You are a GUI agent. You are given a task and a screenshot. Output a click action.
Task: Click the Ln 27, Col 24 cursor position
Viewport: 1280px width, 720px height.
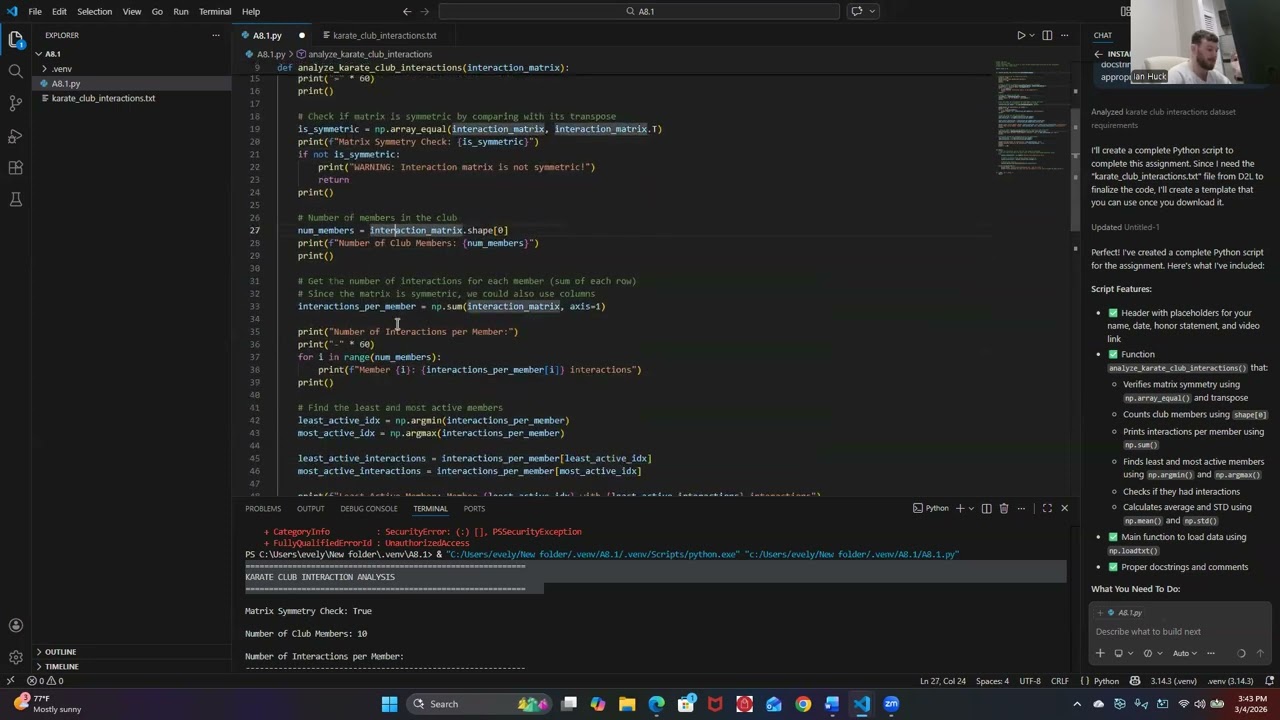pyautogui.click(x=943, y=681)
